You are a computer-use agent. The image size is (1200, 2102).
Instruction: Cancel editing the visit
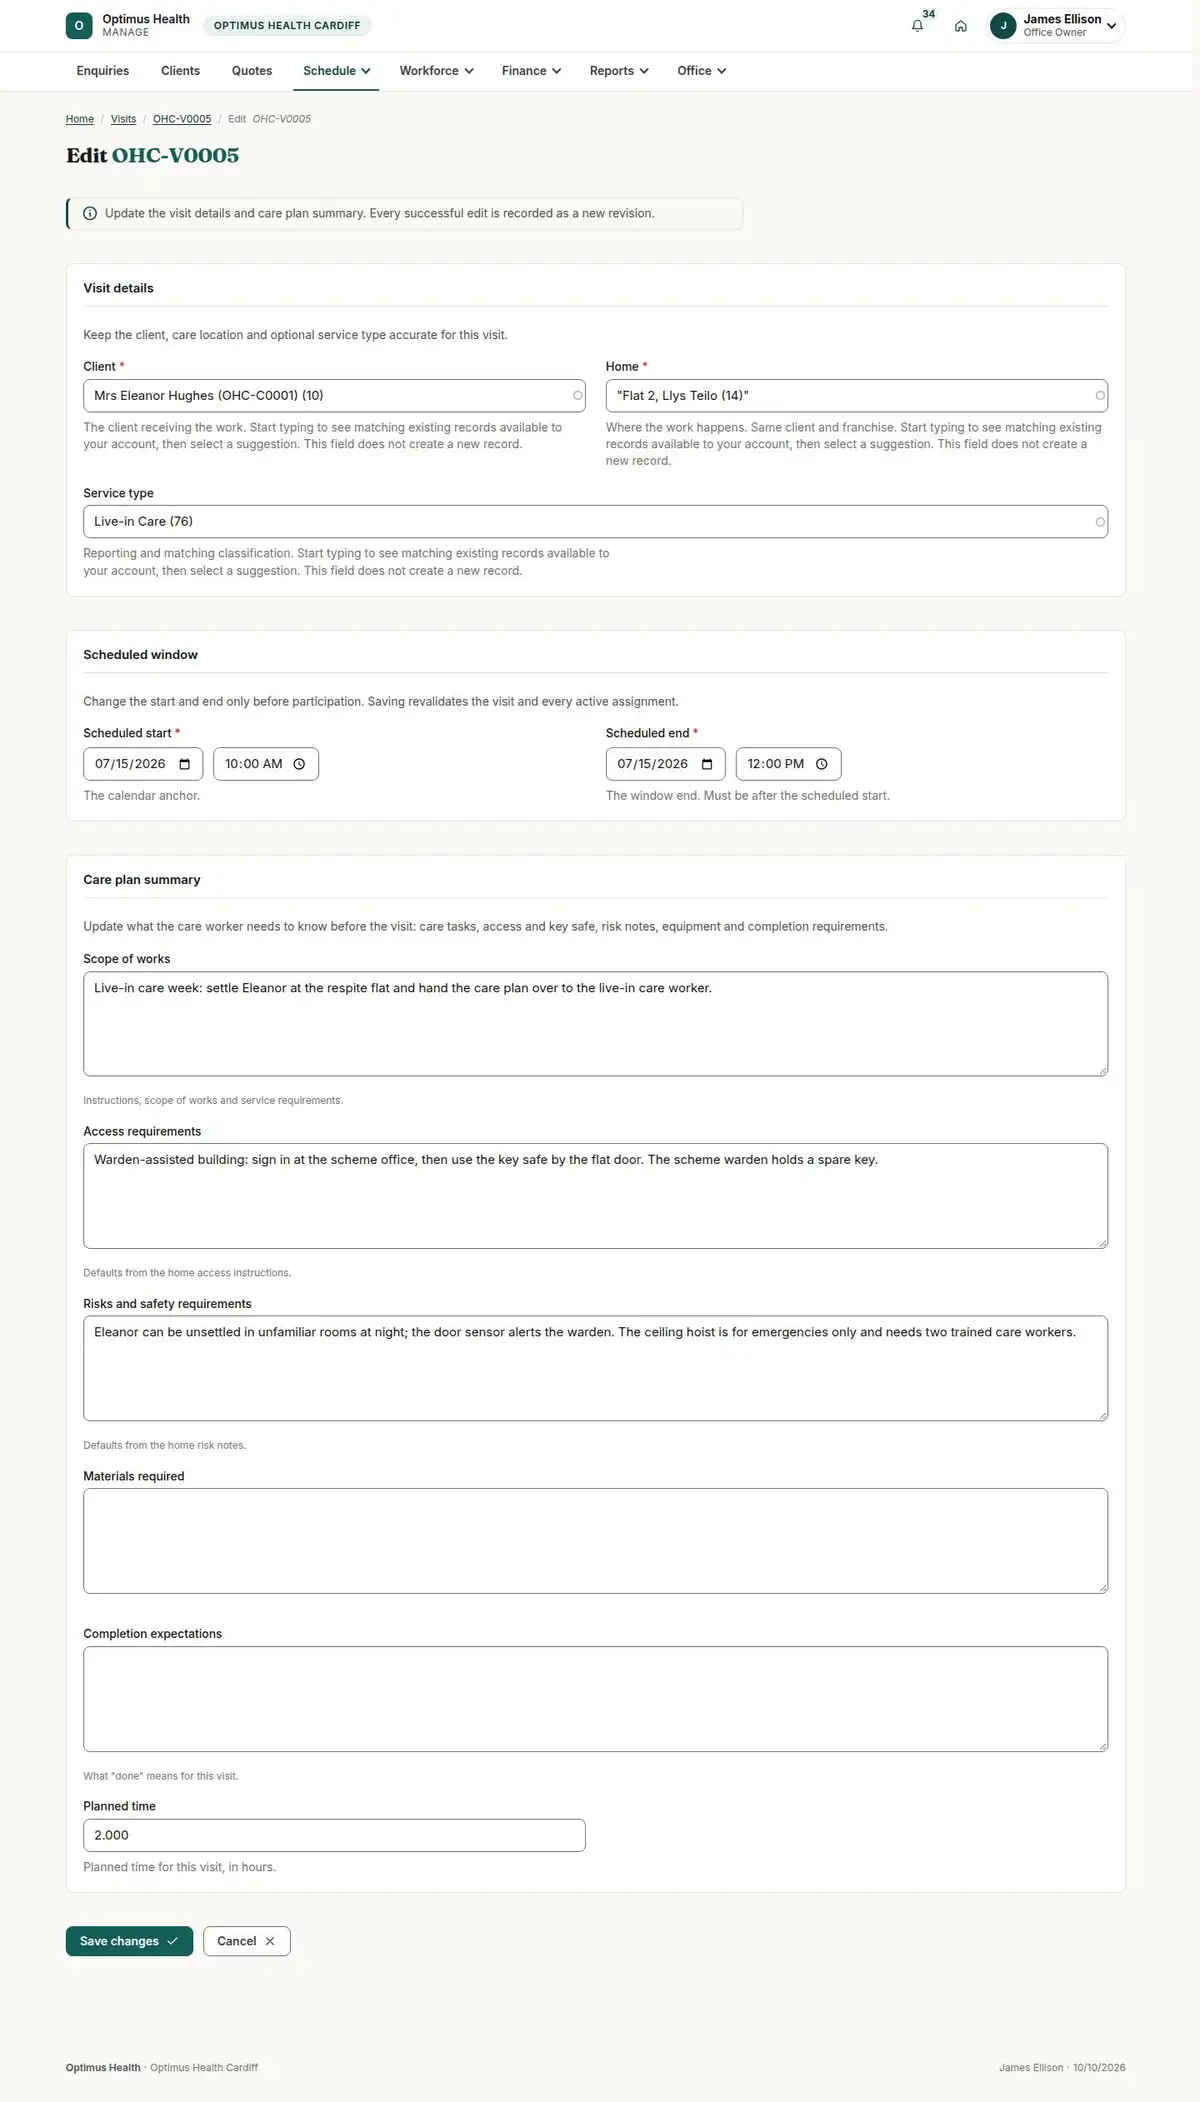pyautogui.click(x=246, y=1941)
